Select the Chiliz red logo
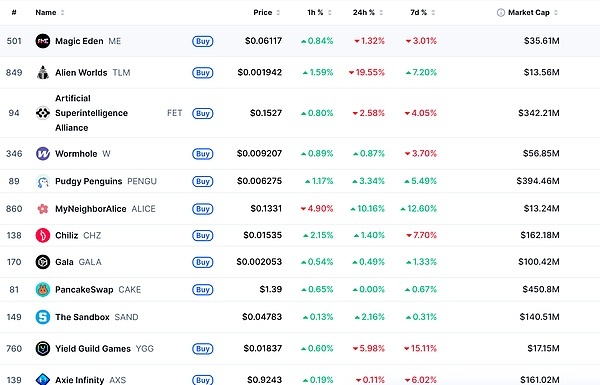 point(43,235)
